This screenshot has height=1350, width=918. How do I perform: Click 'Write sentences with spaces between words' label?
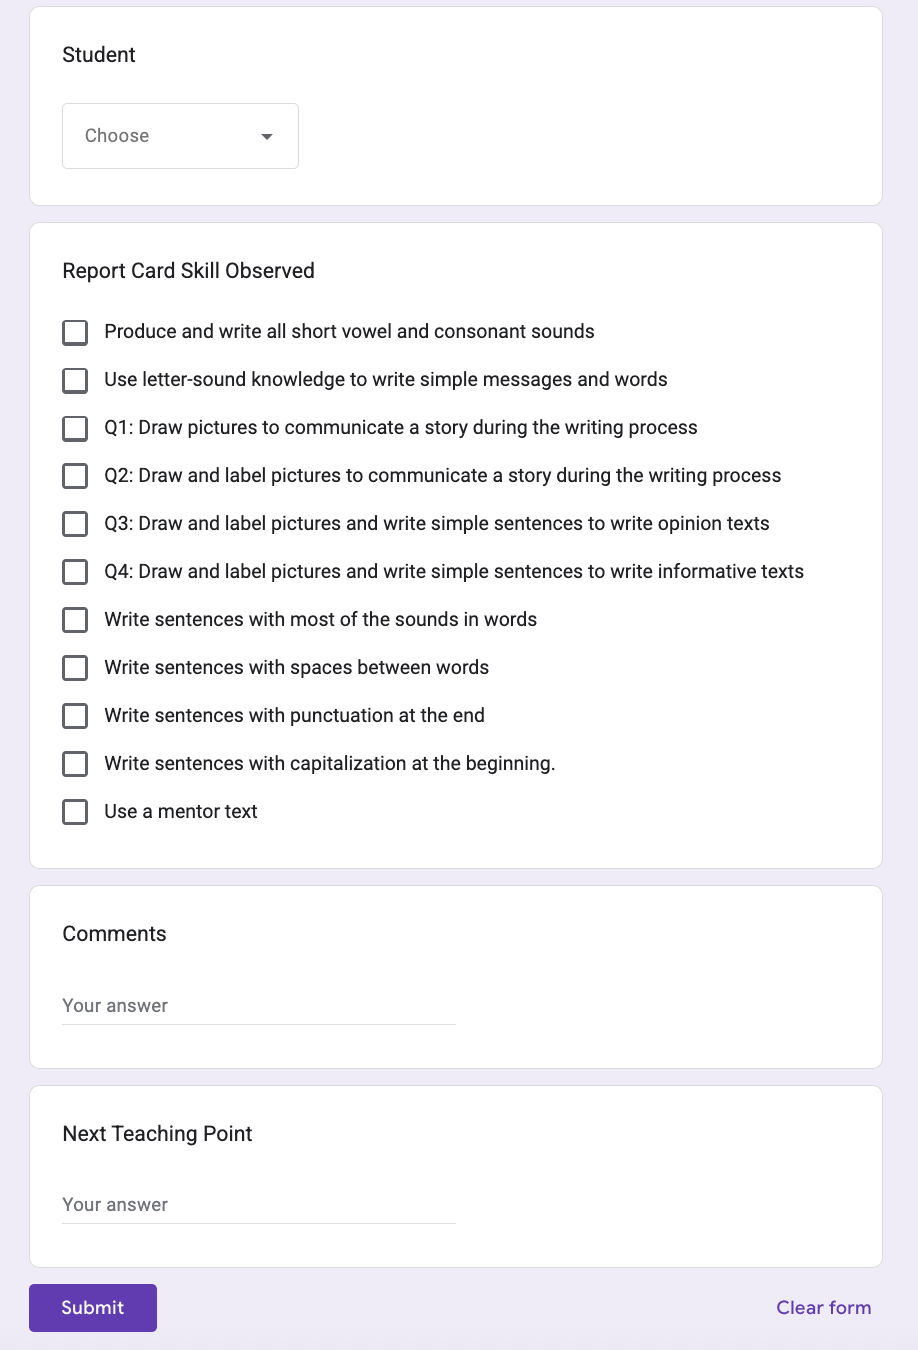(296, 668)
